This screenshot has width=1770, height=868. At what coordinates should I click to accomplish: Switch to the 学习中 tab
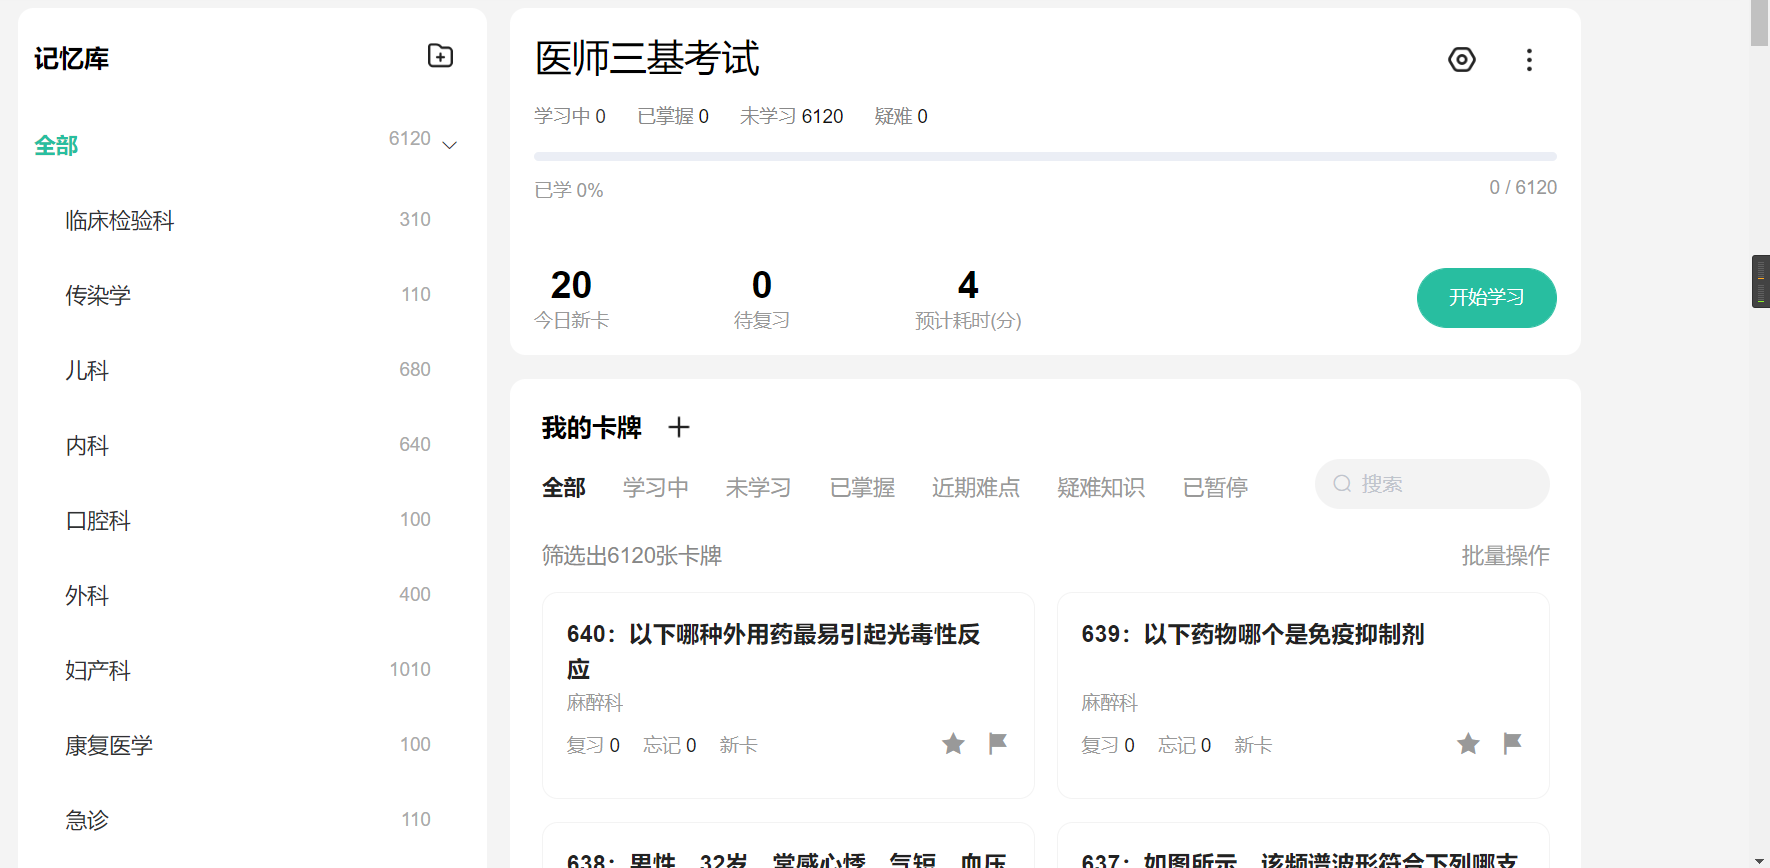(656, 488)
